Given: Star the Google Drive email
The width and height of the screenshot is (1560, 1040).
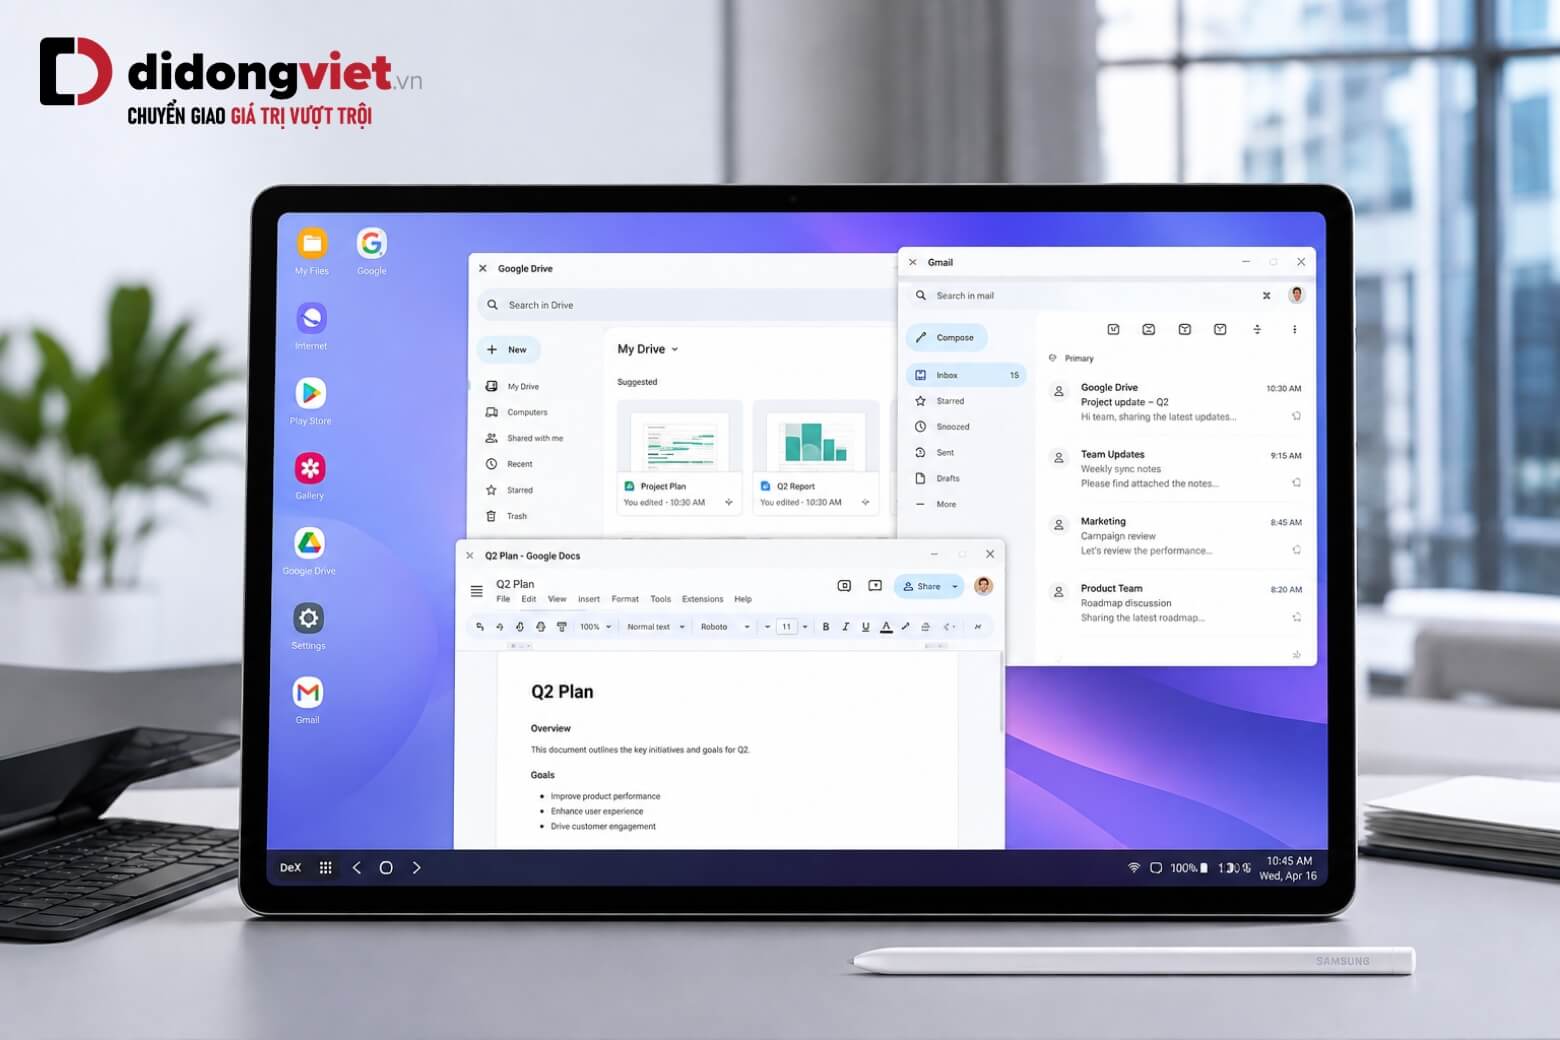Looking at the screenshot, I should 1297,416.
